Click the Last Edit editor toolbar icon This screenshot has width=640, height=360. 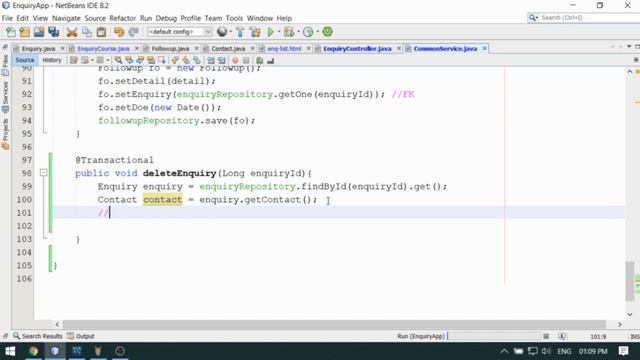point(73,60)
